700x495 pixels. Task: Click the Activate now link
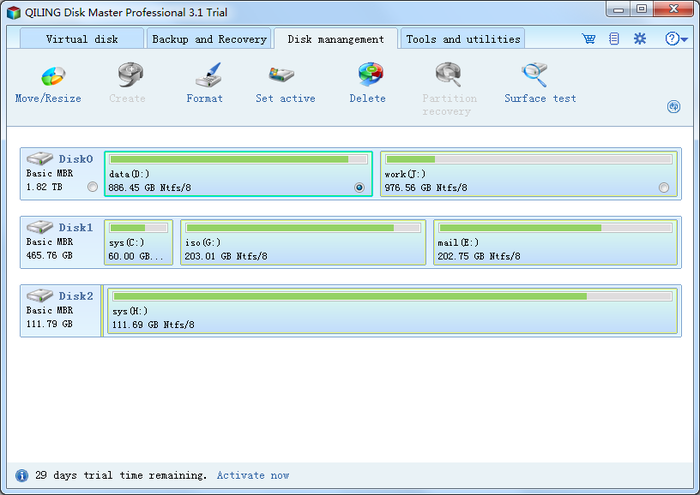pos(253,475)
